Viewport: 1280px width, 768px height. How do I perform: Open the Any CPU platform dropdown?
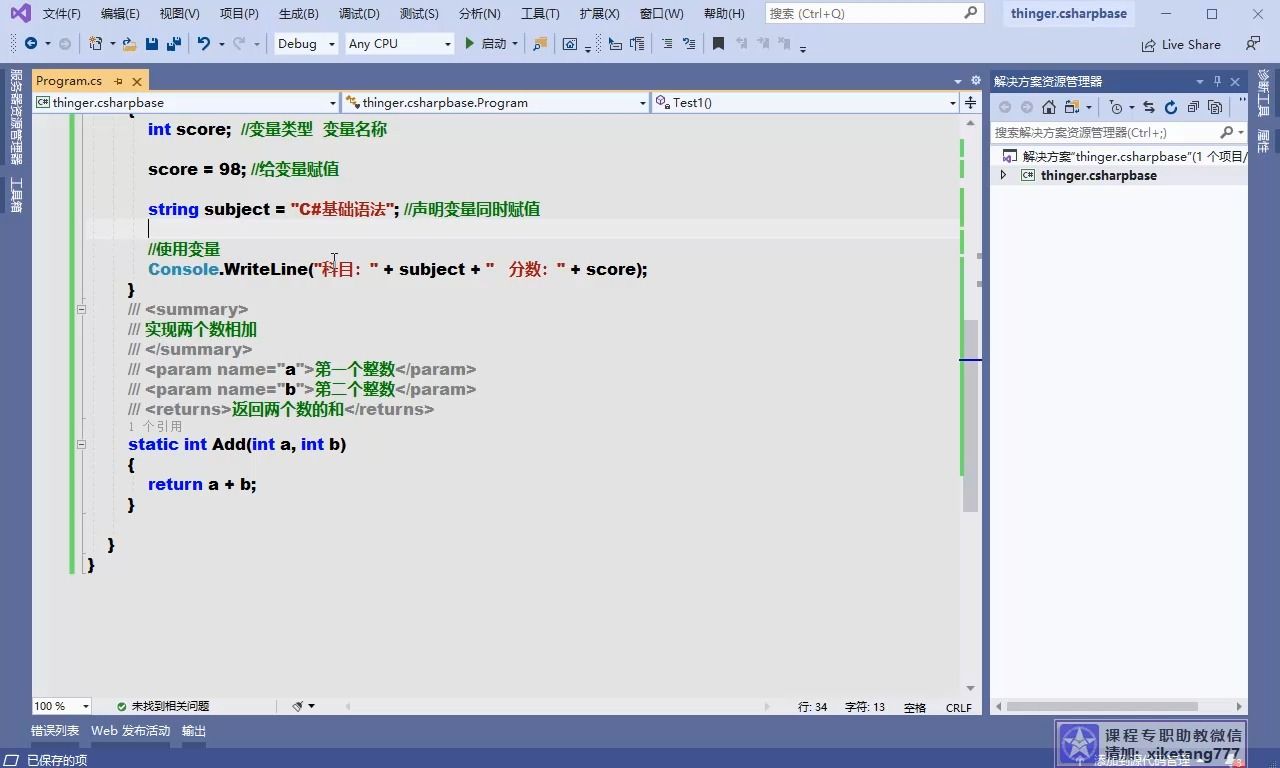coord(399,44)
